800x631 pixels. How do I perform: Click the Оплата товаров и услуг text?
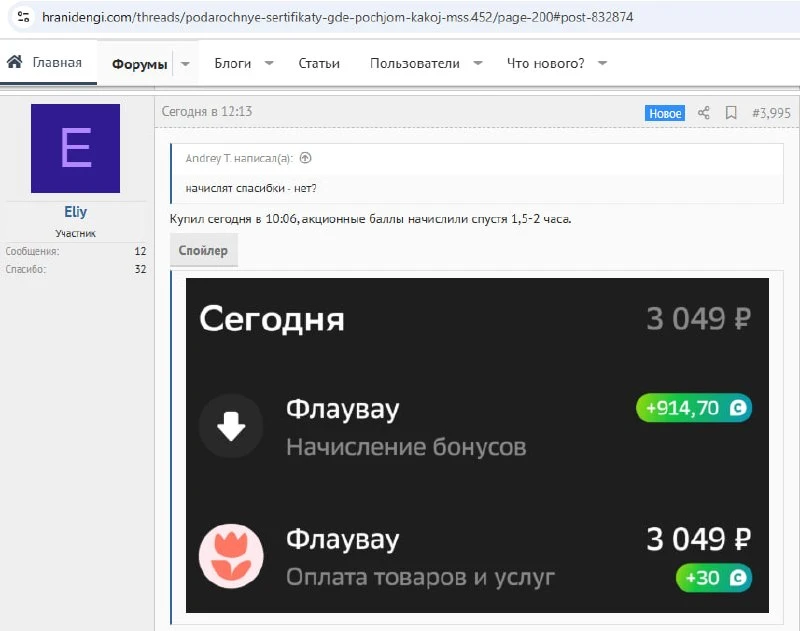(420, 577)
